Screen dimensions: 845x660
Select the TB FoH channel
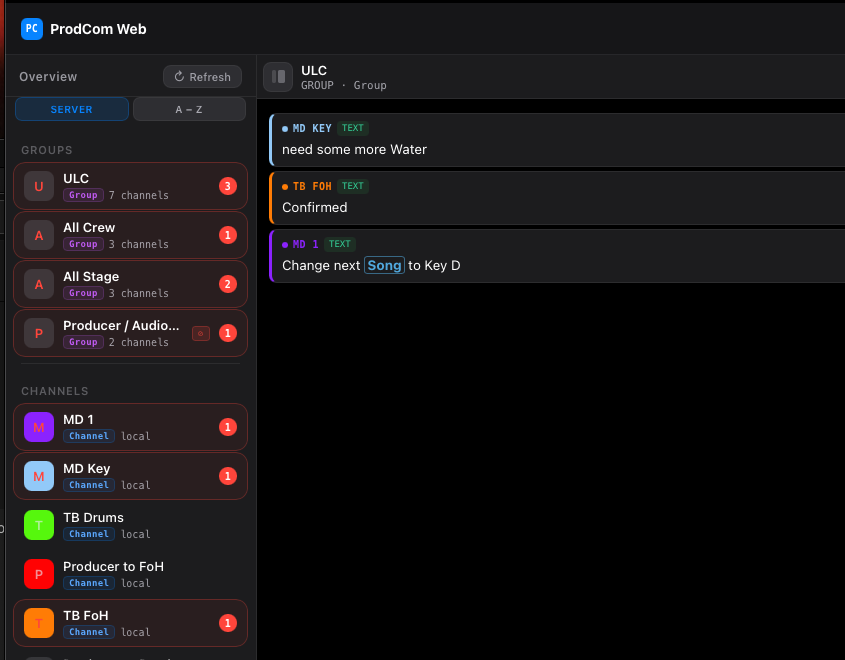coord(130,623)
